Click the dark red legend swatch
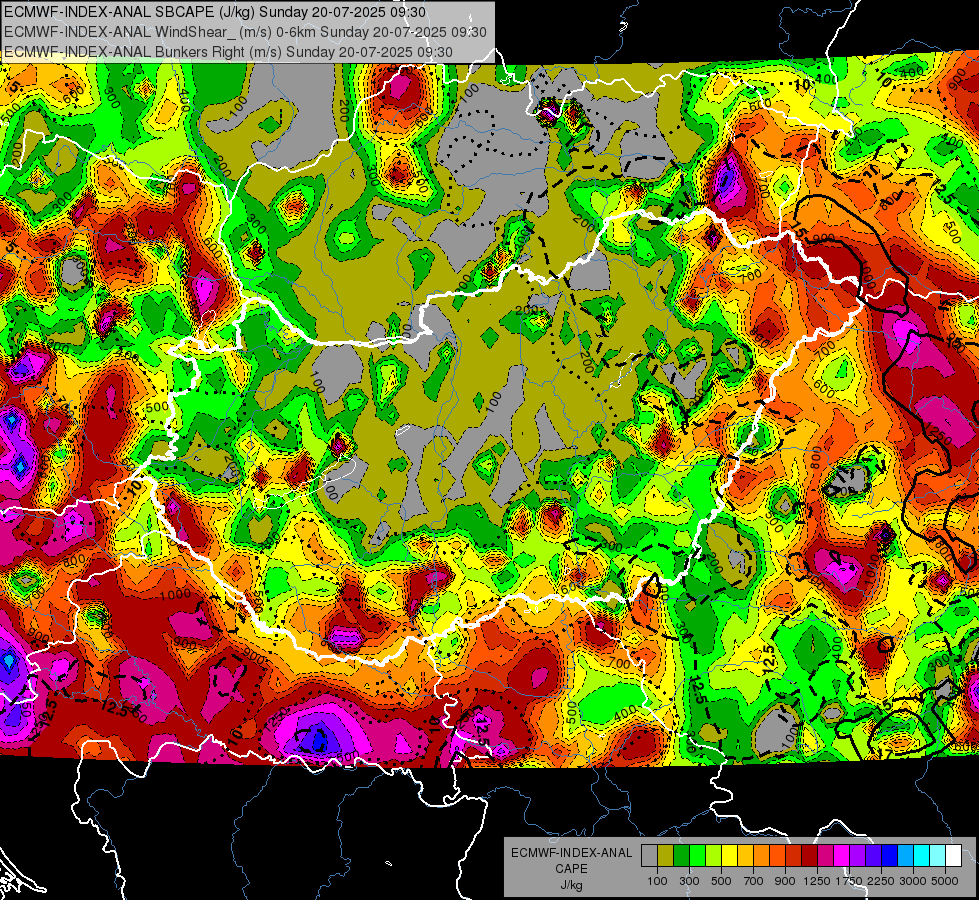The width and height of the screenshot is (979, 900). coord(809,856)
